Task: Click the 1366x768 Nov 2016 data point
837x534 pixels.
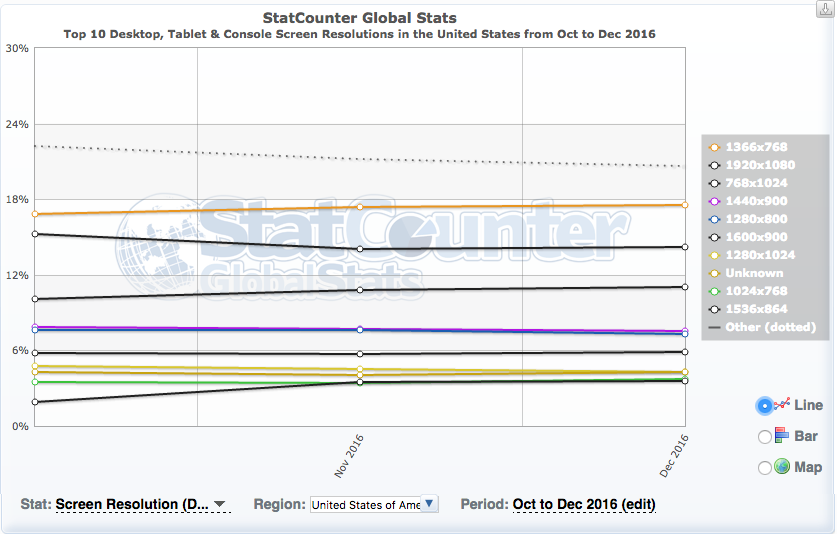Action: (x=360, y=207)
